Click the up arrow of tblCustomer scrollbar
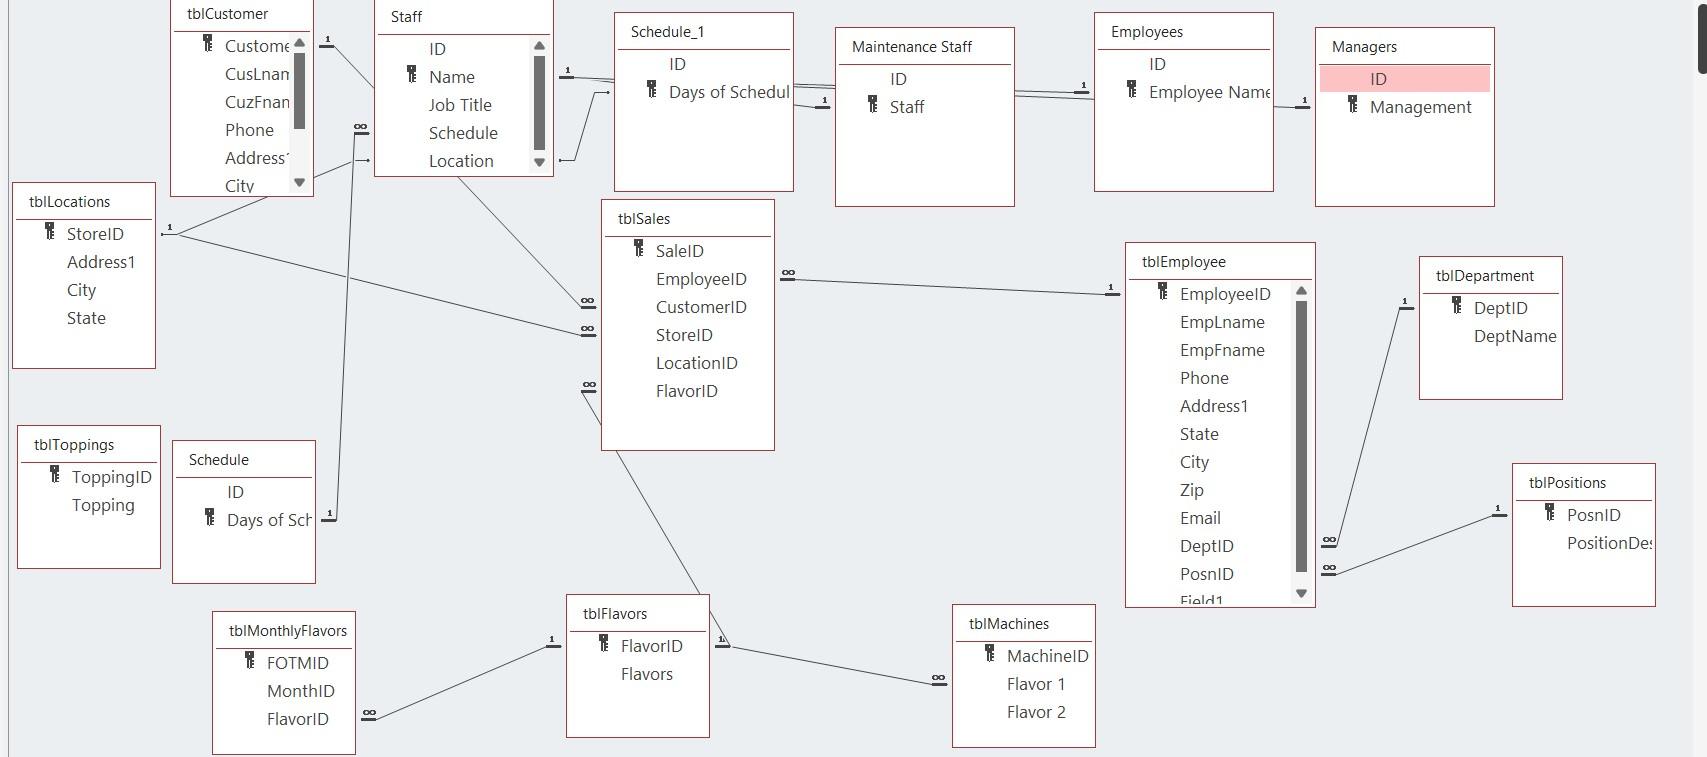This screenshot has height=757, width=1707. tap(299, 43)
